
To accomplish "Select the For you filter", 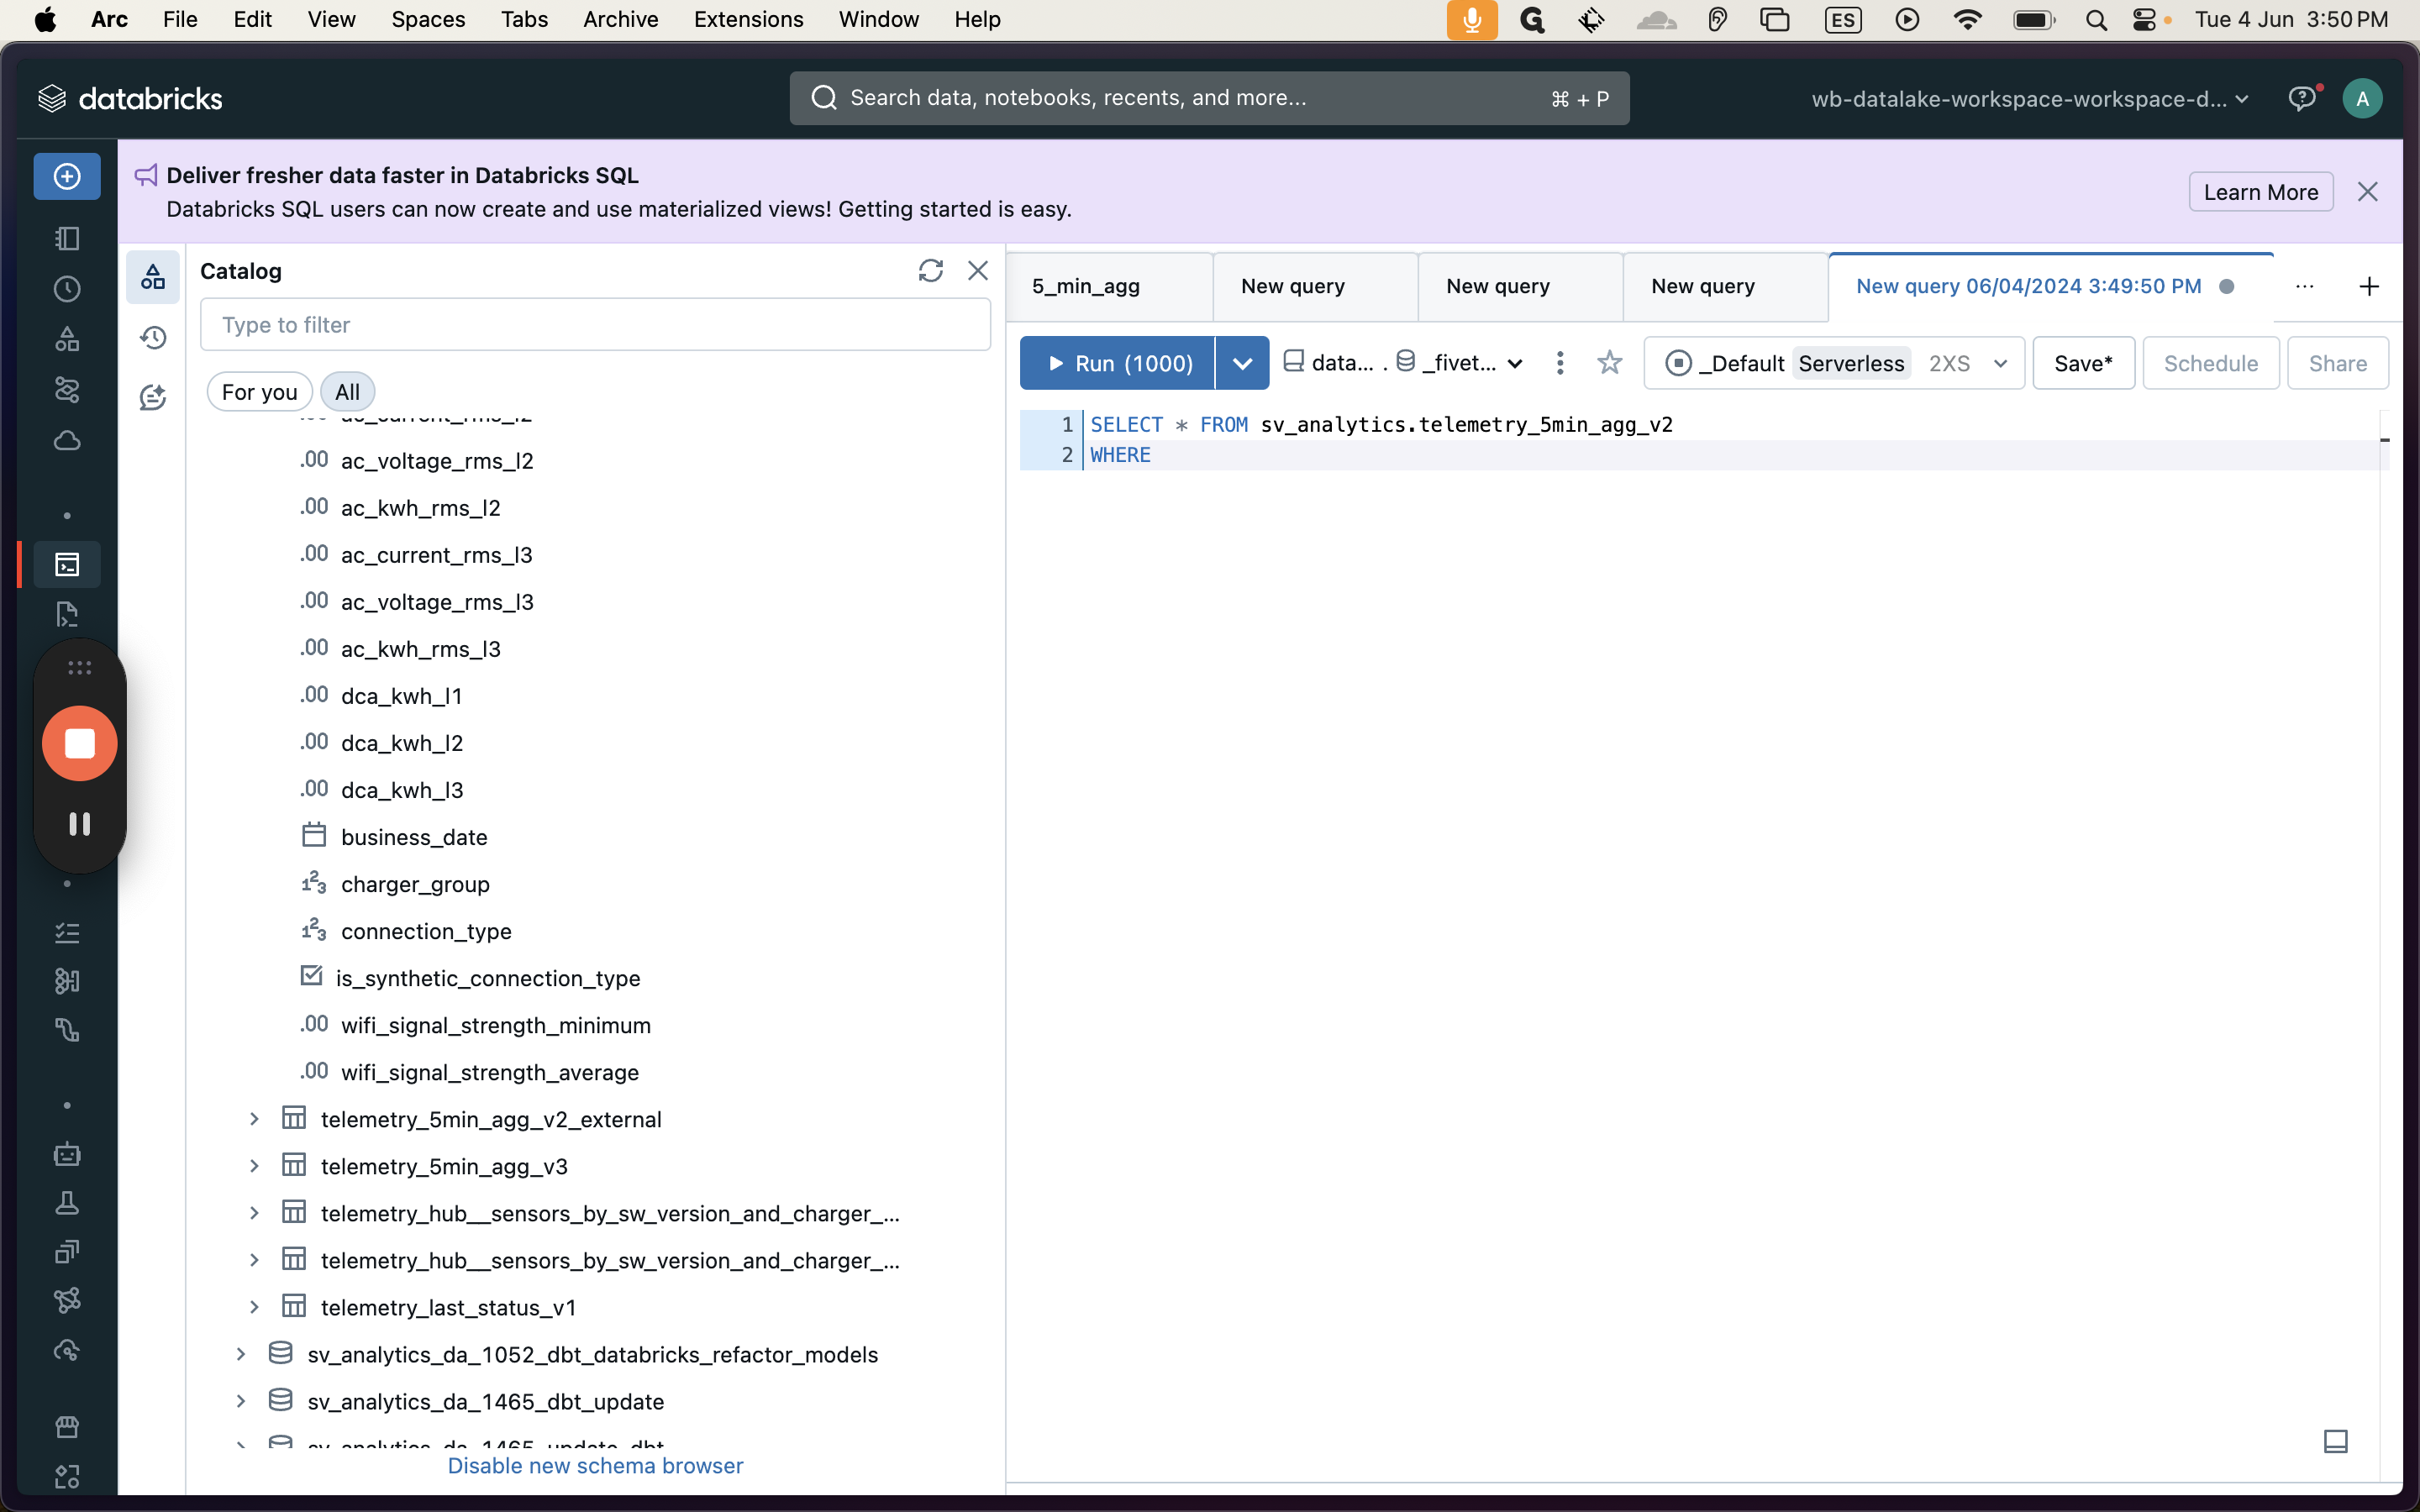I will coord(259,392).
